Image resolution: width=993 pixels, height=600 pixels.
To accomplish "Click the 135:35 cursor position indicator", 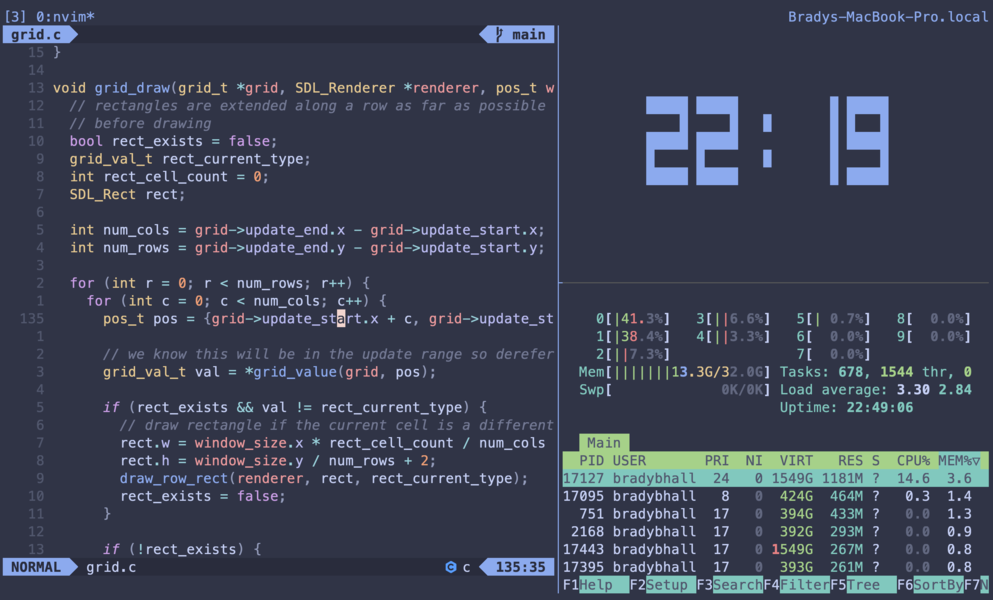I will pyautogui.click(x=520, y=567).
